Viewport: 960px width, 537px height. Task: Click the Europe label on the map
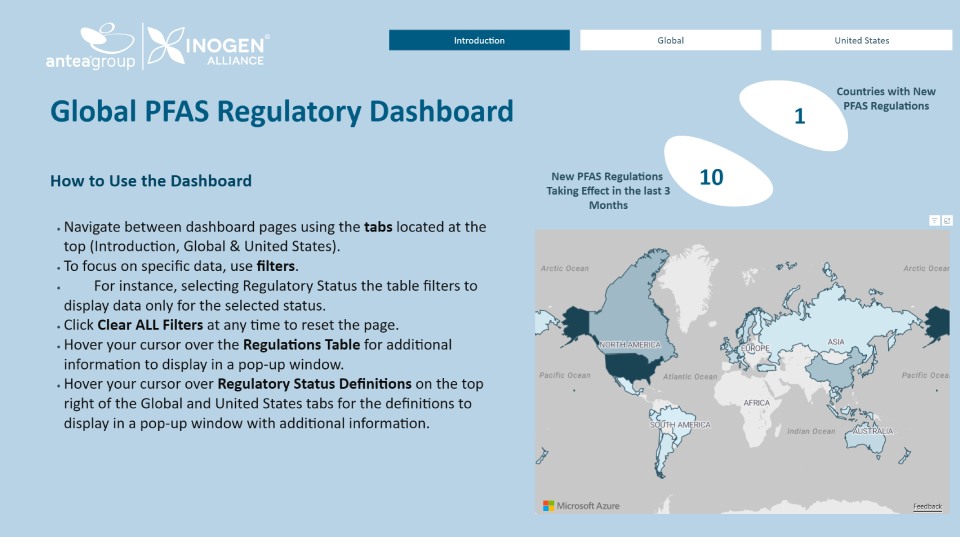[755, 347]
